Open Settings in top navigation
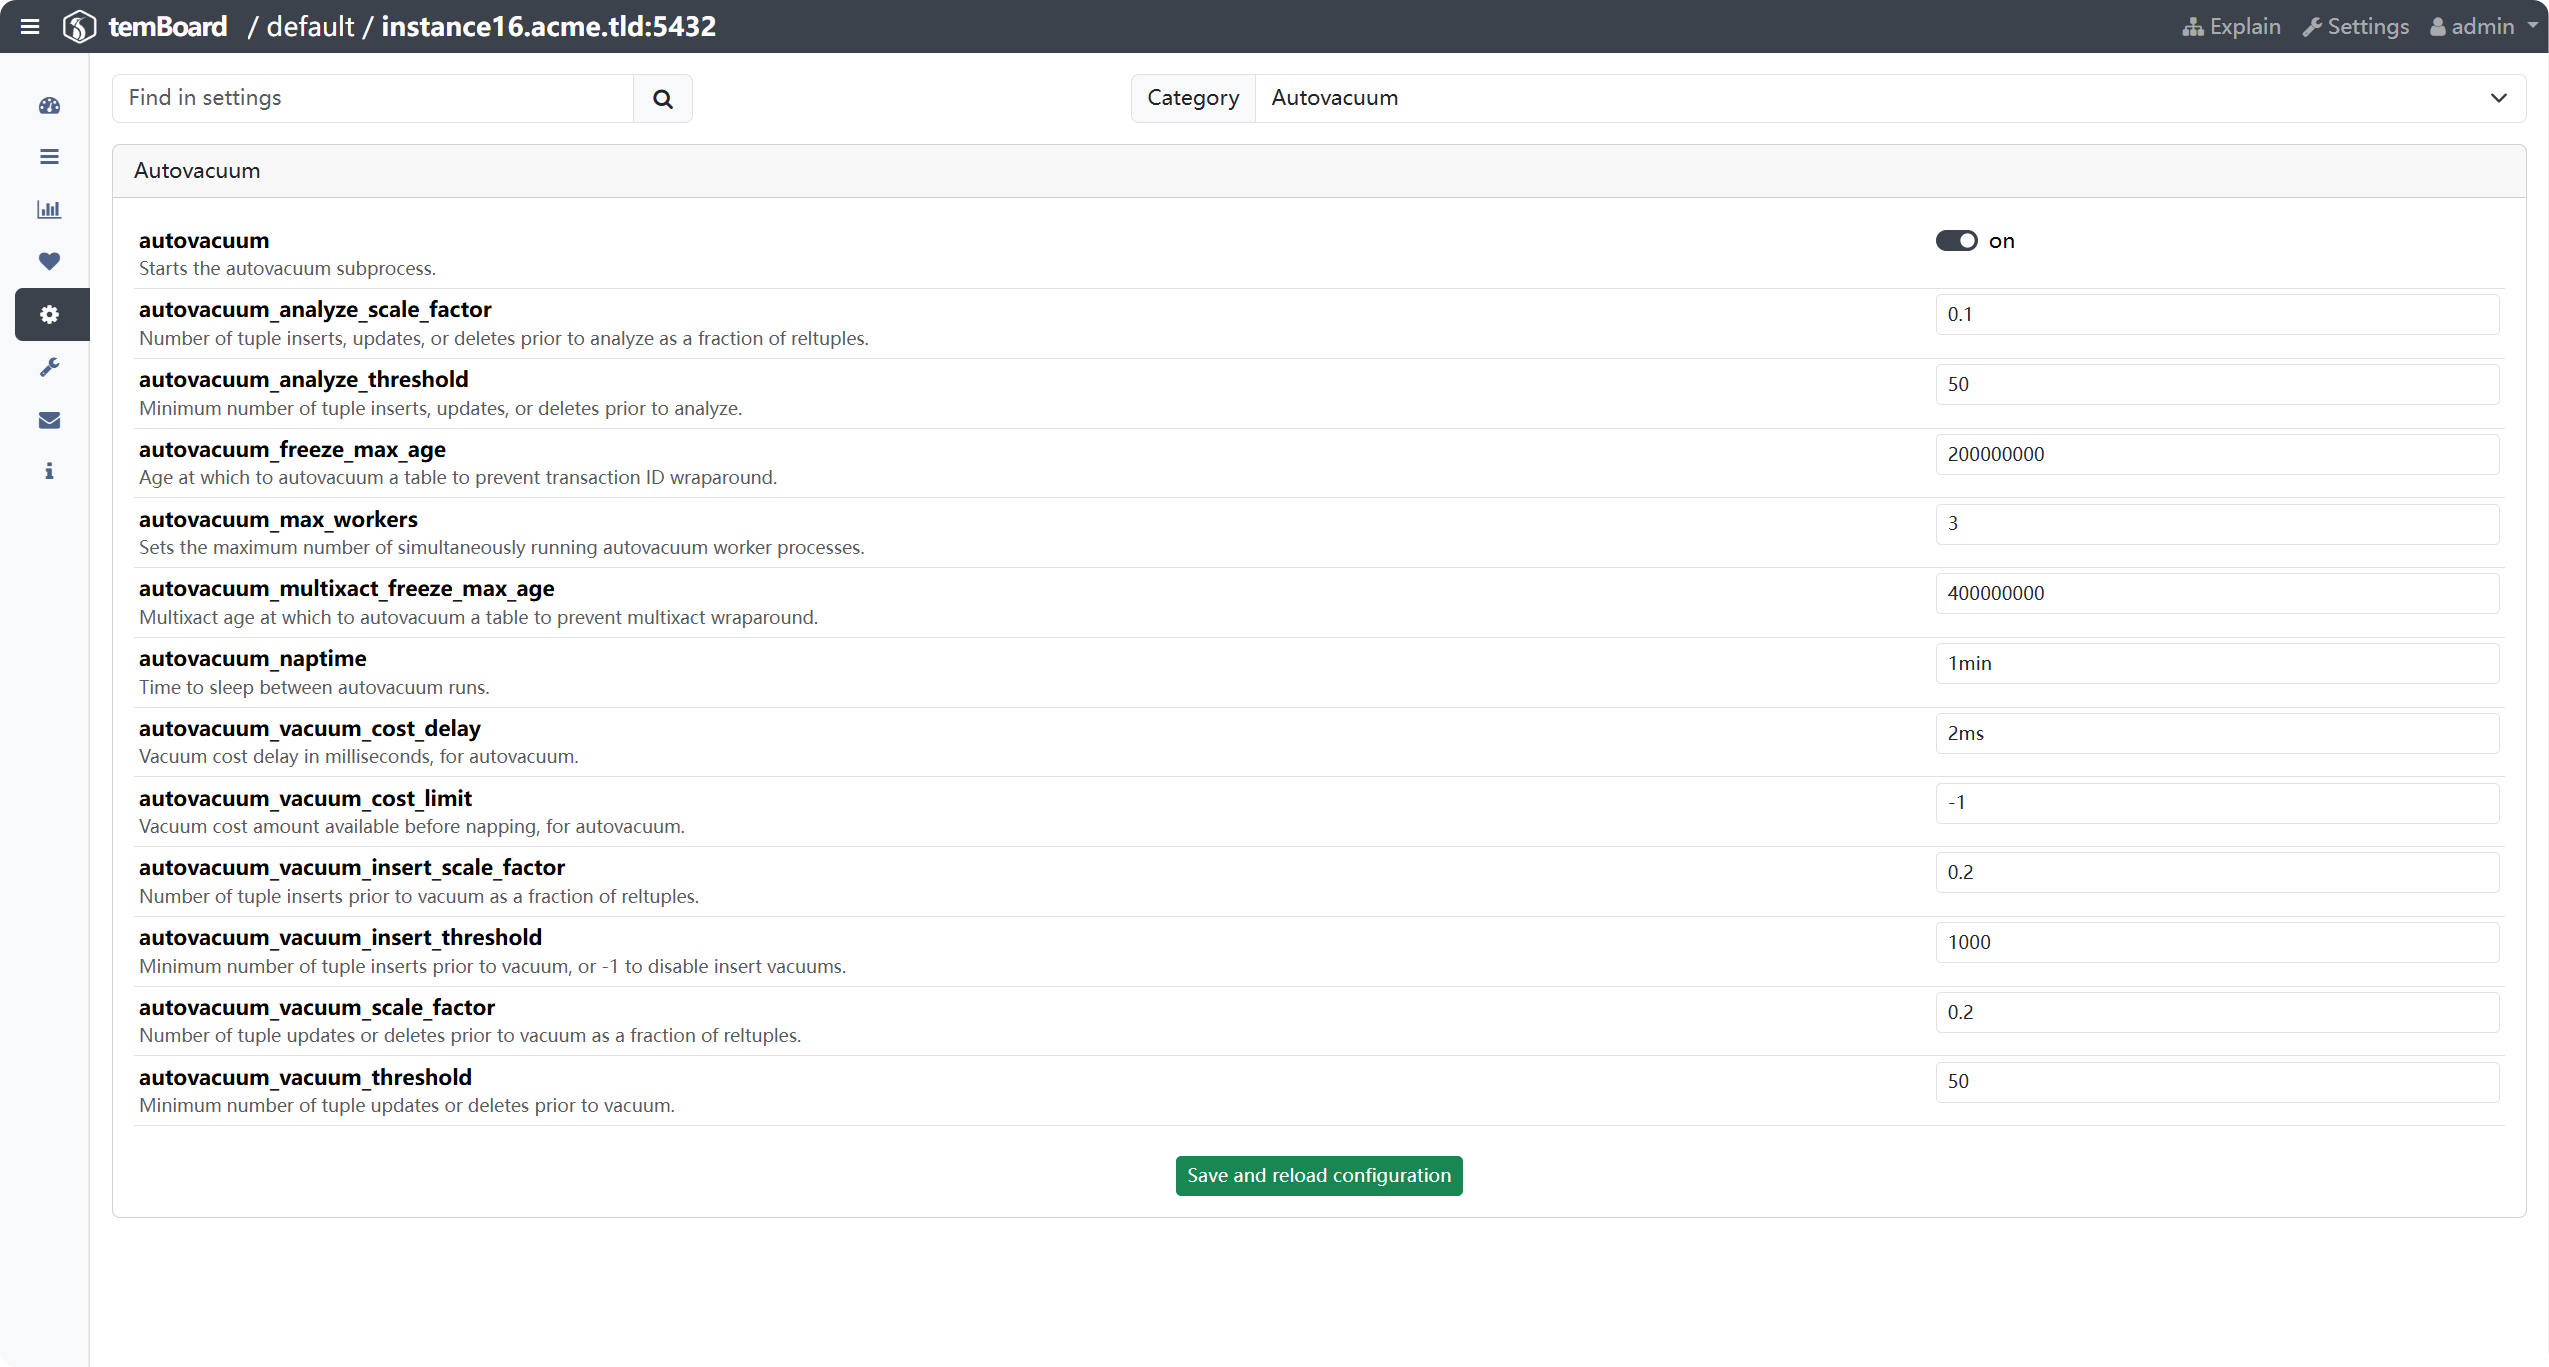2549x1367 pixels. point(2355,26)
